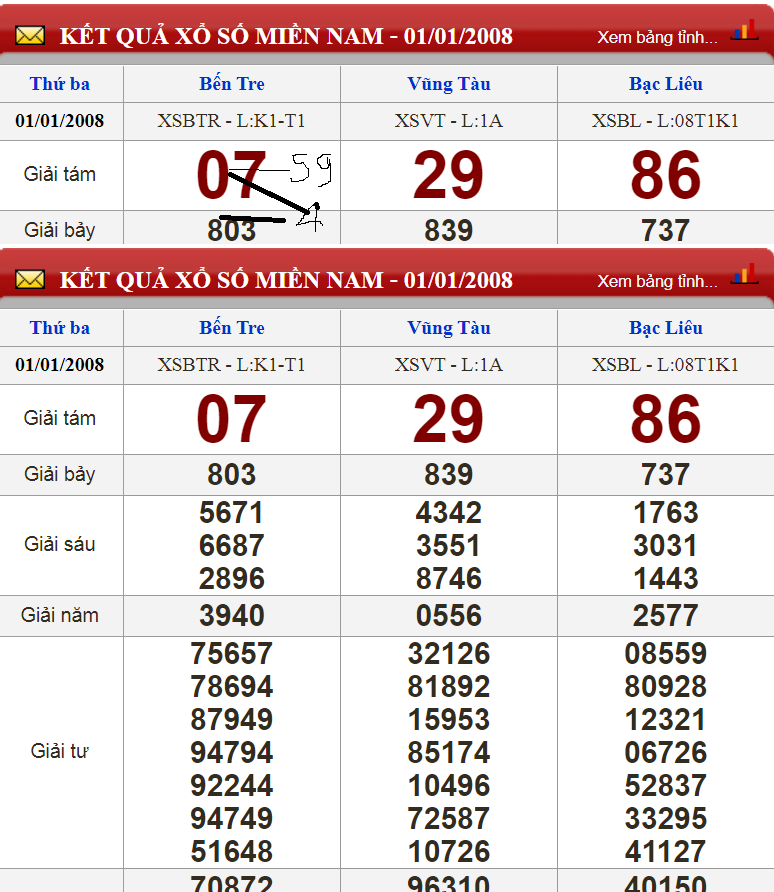
Task: Open the bar chart icon in the upper header
Action: click(x=745, y=30)
